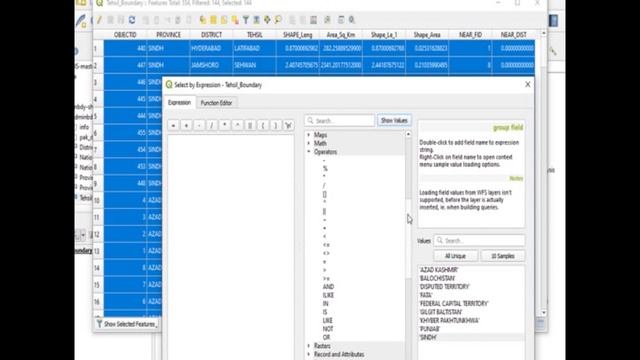The width and height of the screenshot is (640, 360).
Task: Insert the opening parenthesis button
Action: (x=262, y=125)
